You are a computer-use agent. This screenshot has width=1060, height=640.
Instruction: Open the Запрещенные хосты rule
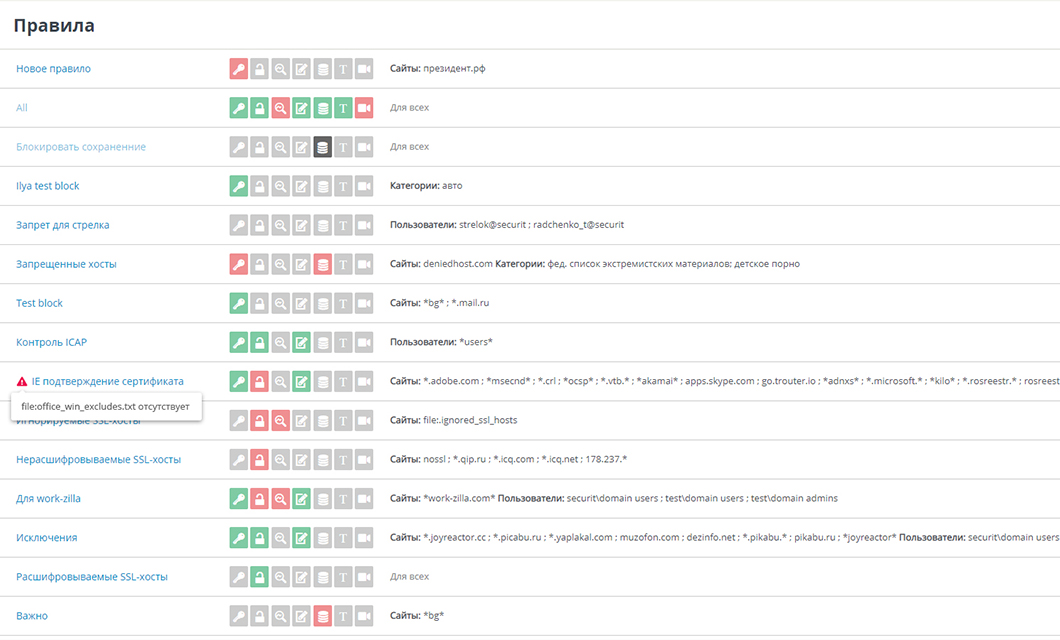(66, 264)
